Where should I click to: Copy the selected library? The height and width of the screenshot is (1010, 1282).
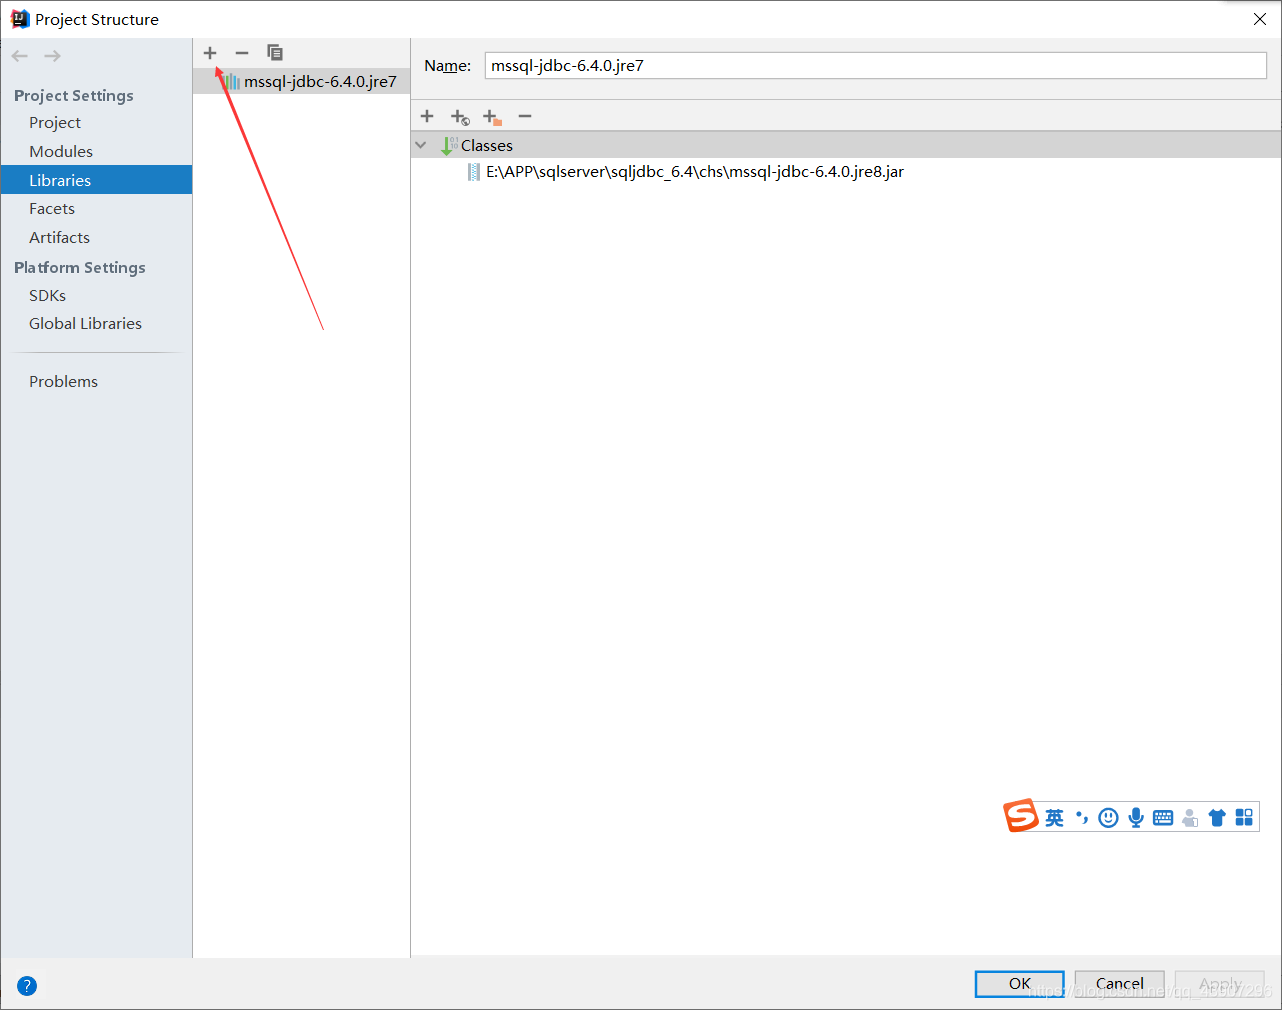[275, 53]
